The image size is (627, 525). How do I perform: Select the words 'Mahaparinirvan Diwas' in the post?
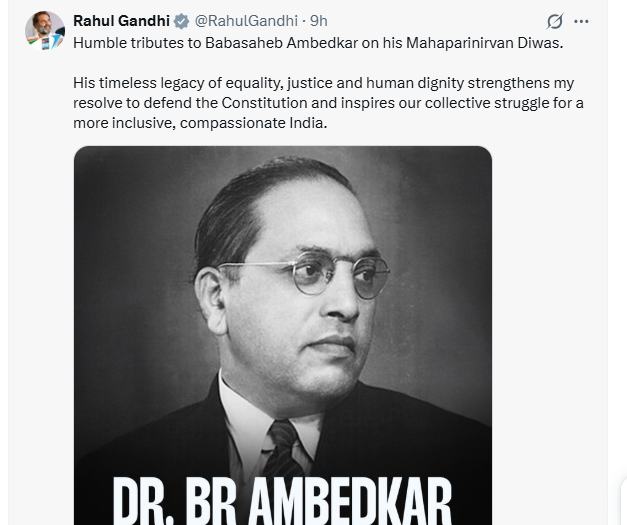pyautogui.click(x=482, y=42)
